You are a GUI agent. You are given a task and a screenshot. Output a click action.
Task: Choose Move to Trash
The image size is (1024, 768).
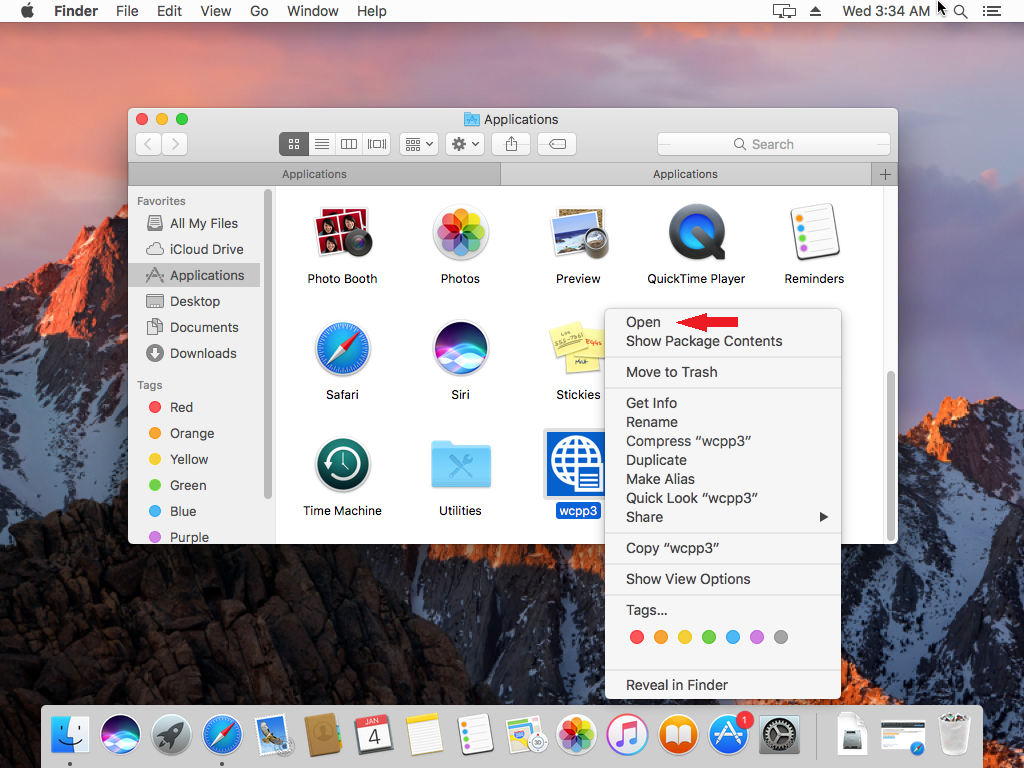(x=723, y=372)
